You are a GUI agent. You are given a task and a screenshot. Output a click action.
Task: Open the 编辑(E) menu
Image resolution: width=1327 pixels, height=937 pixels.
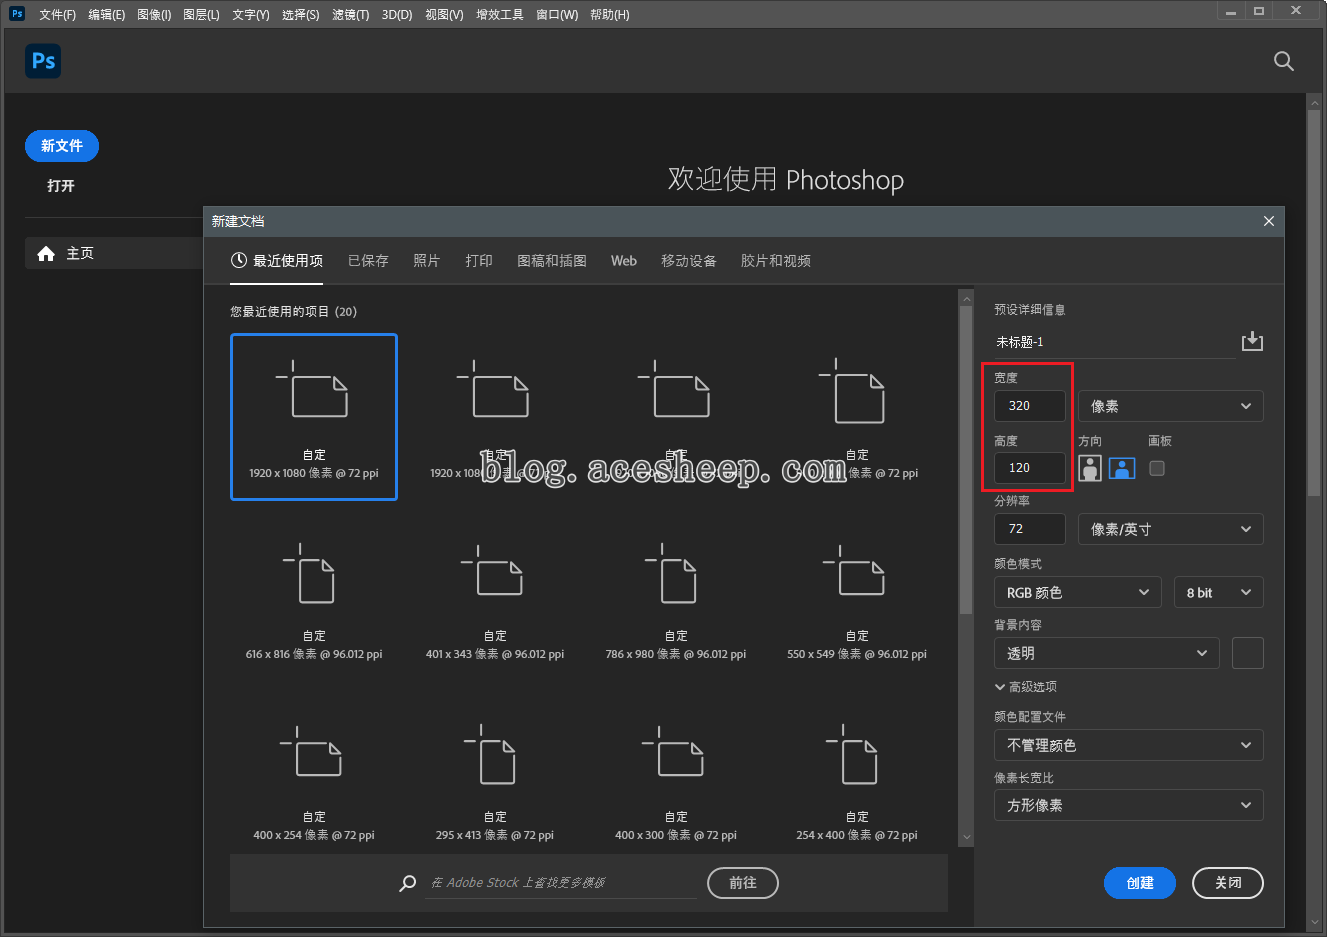106,15
